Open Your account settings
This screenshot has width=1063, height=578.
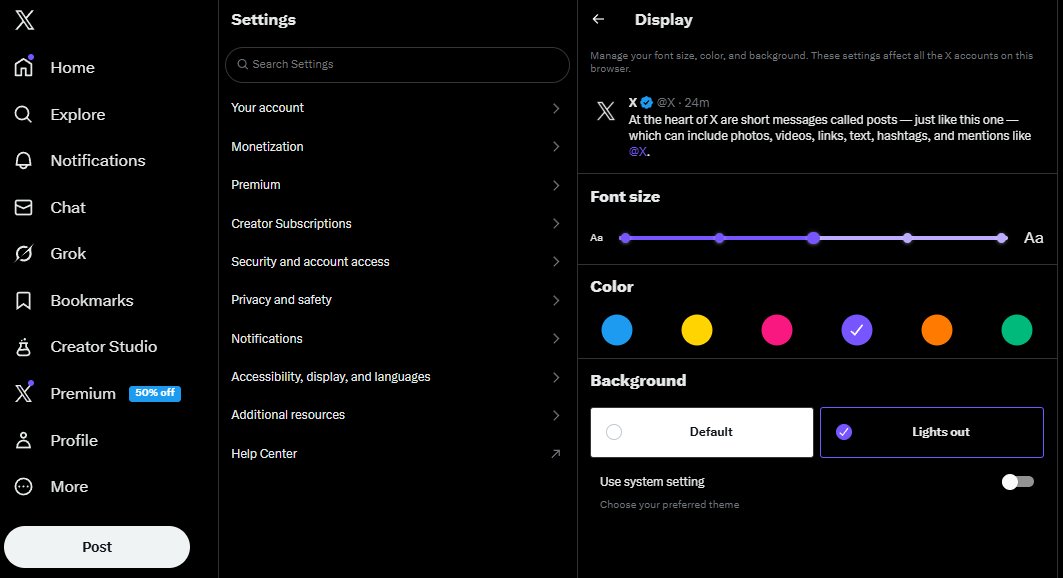tap(397, 108)
